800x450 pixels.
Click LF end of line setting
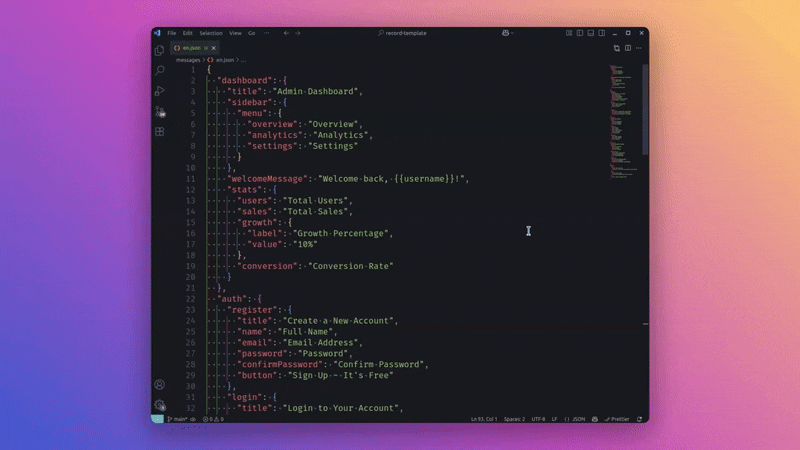554,419
